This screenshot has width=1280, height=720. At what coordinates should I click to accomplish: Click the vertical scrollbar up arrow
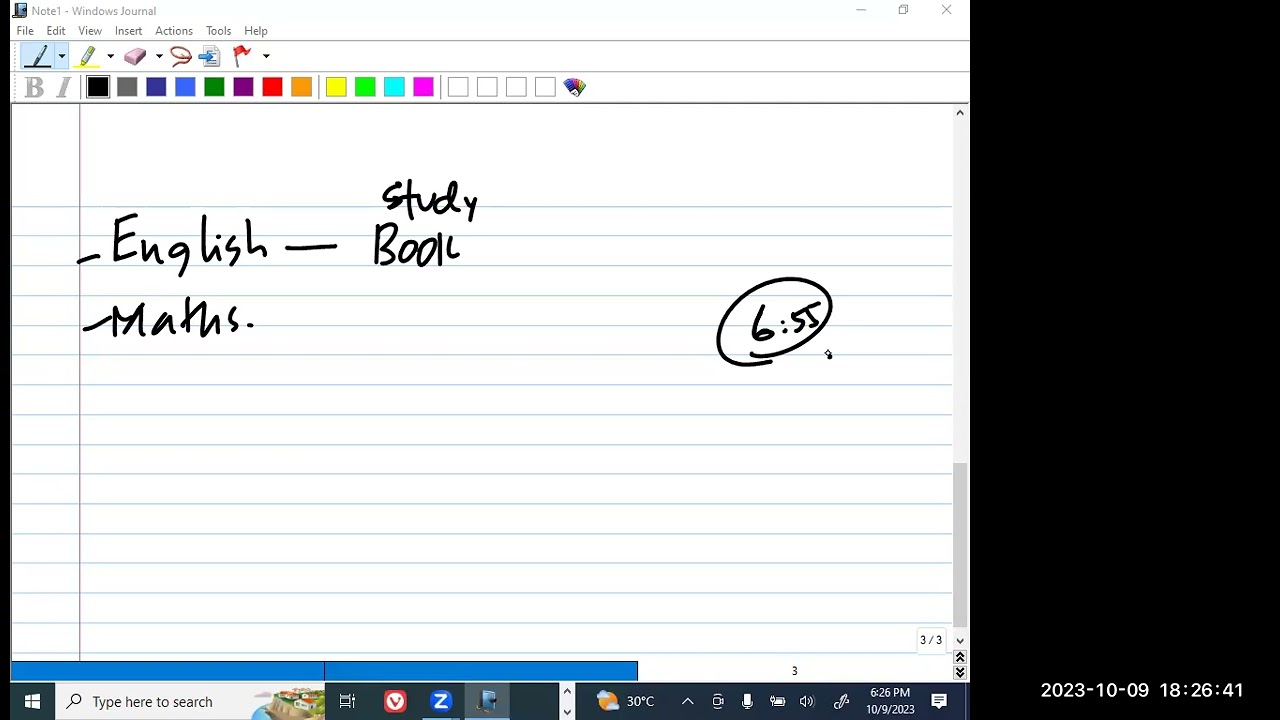click(960, 112)
